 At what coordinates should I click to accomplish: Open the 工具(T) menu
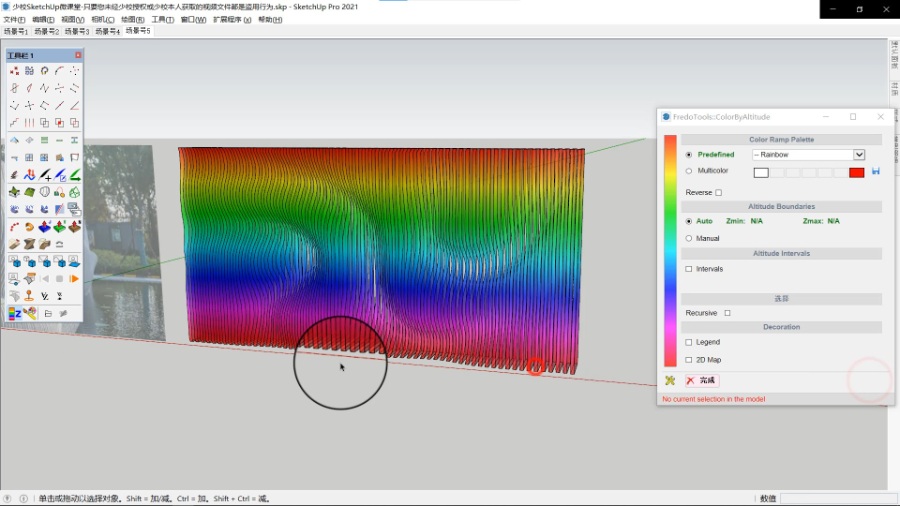(162, 20)
